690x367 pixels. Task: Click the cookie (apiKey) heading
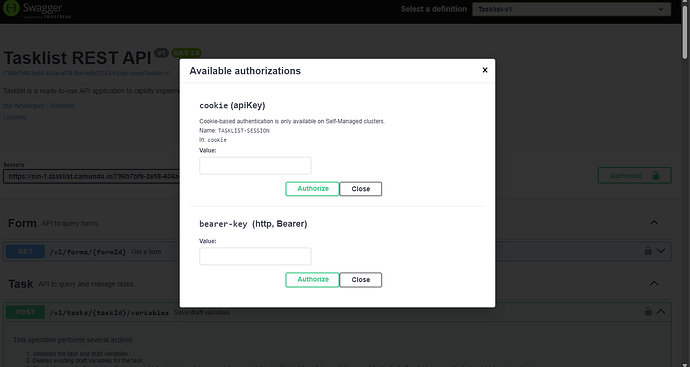click(x=232, y=106)
